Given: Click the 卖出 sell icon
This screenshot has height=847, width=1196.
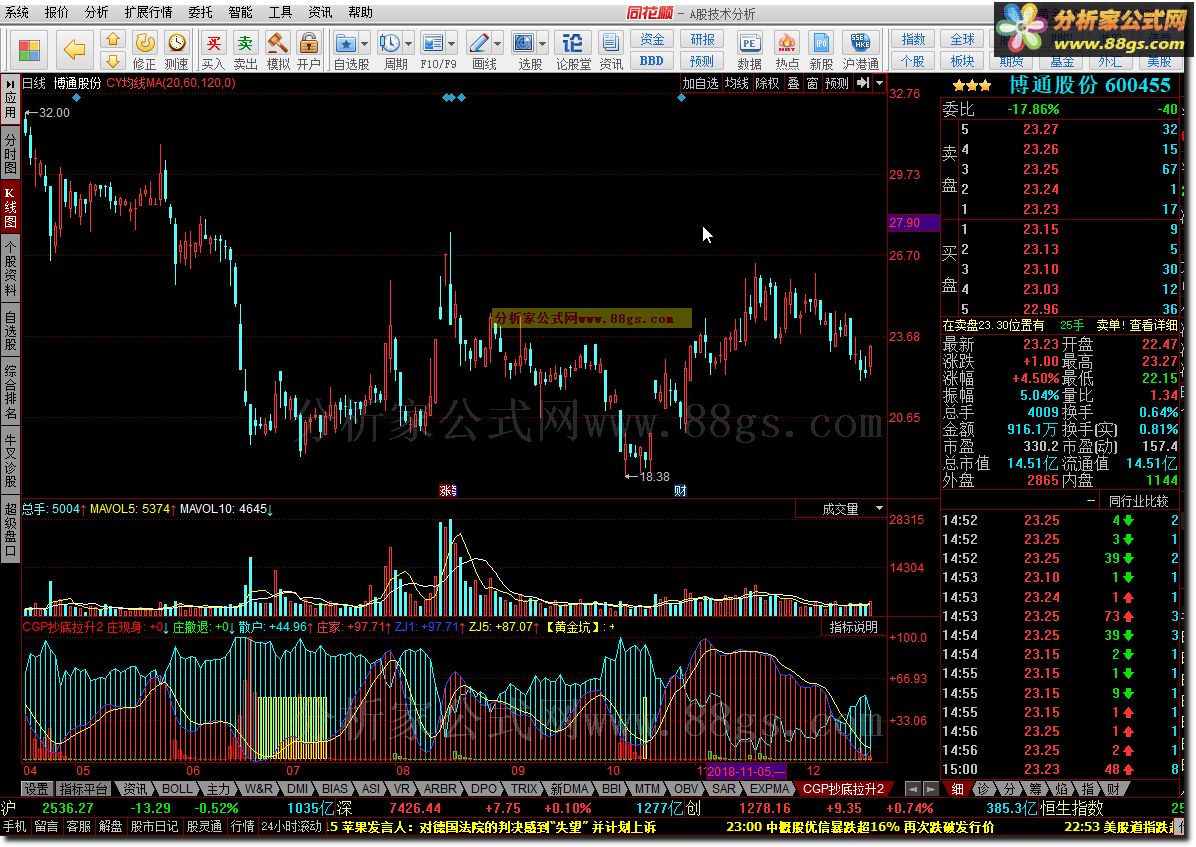Looking at the screenshot, I should click(x=245, y=50).
